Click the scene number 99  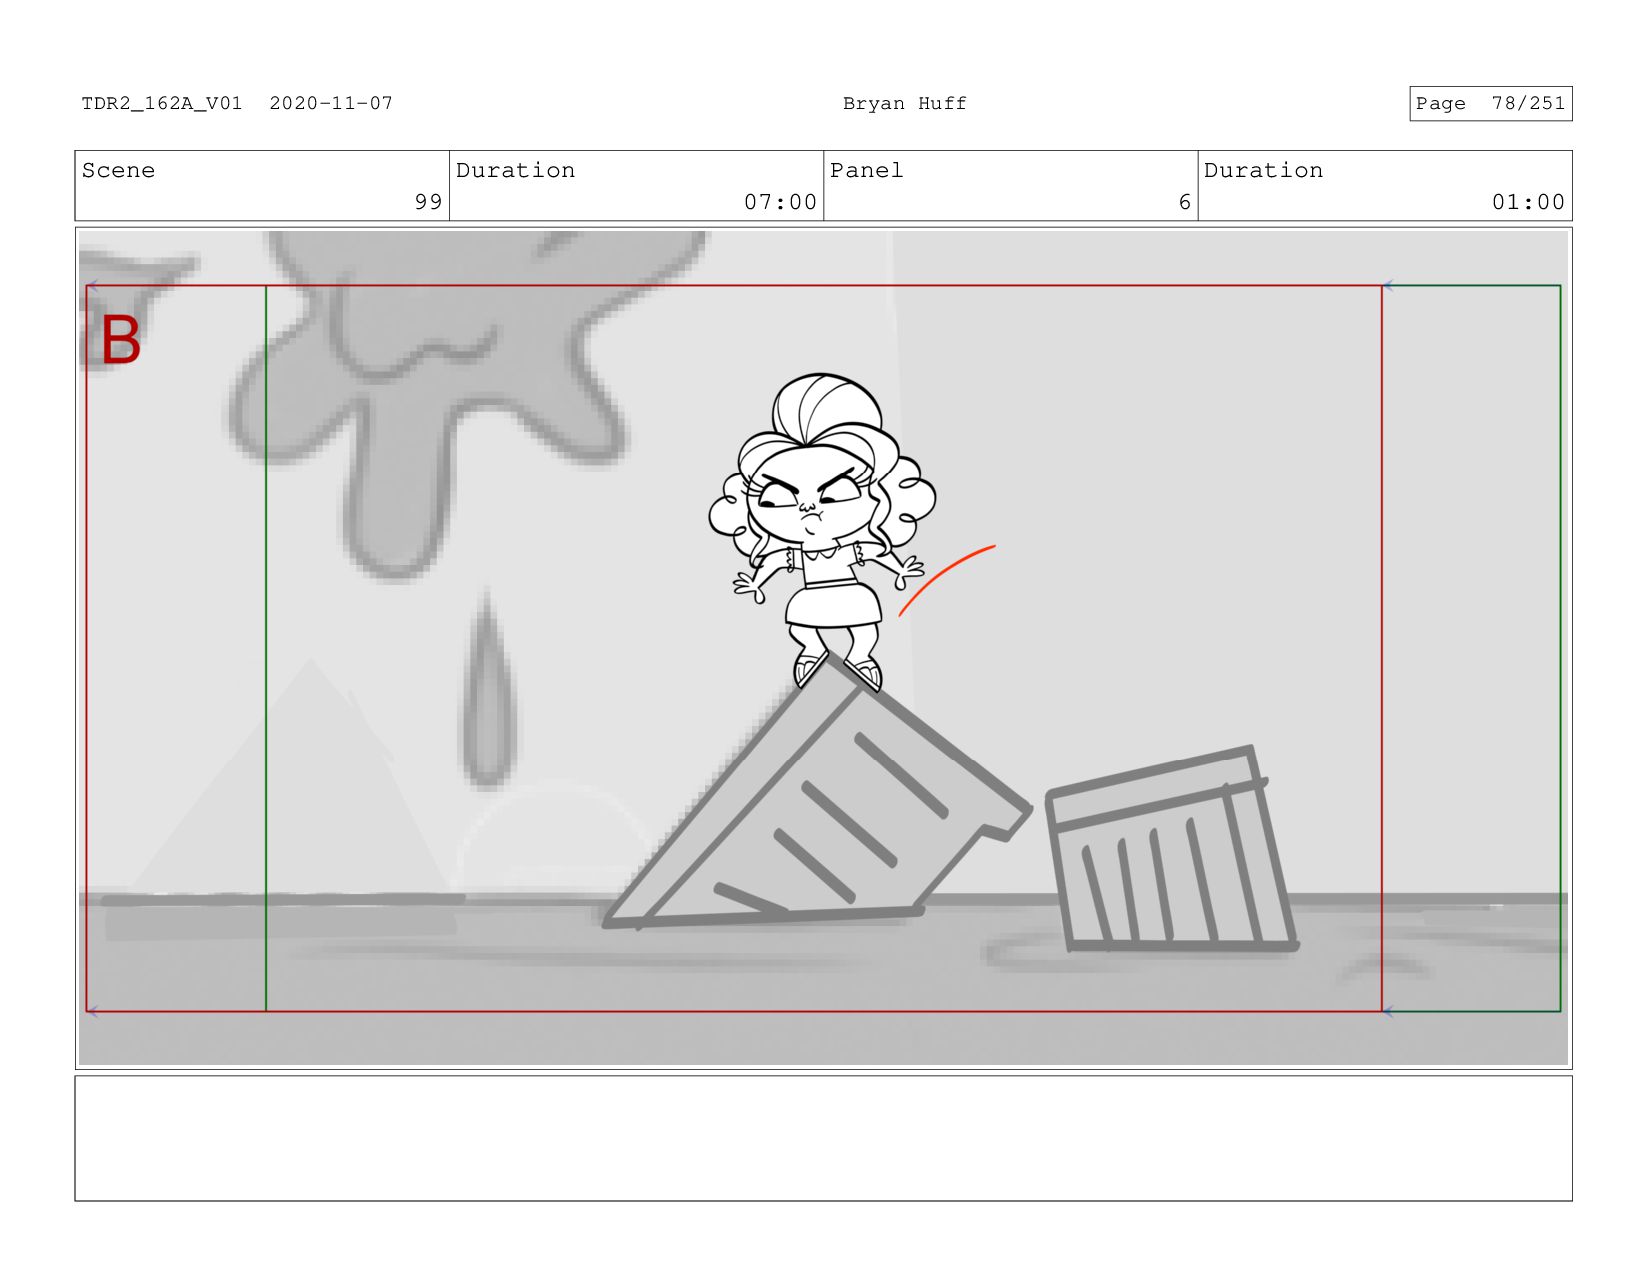(428, 202)
